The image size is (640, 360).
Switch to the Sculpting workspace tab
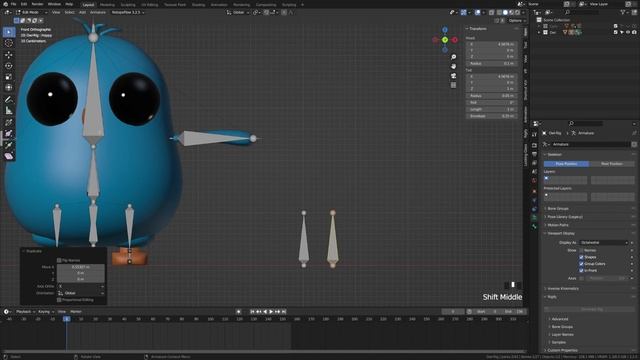coord(128,4)
